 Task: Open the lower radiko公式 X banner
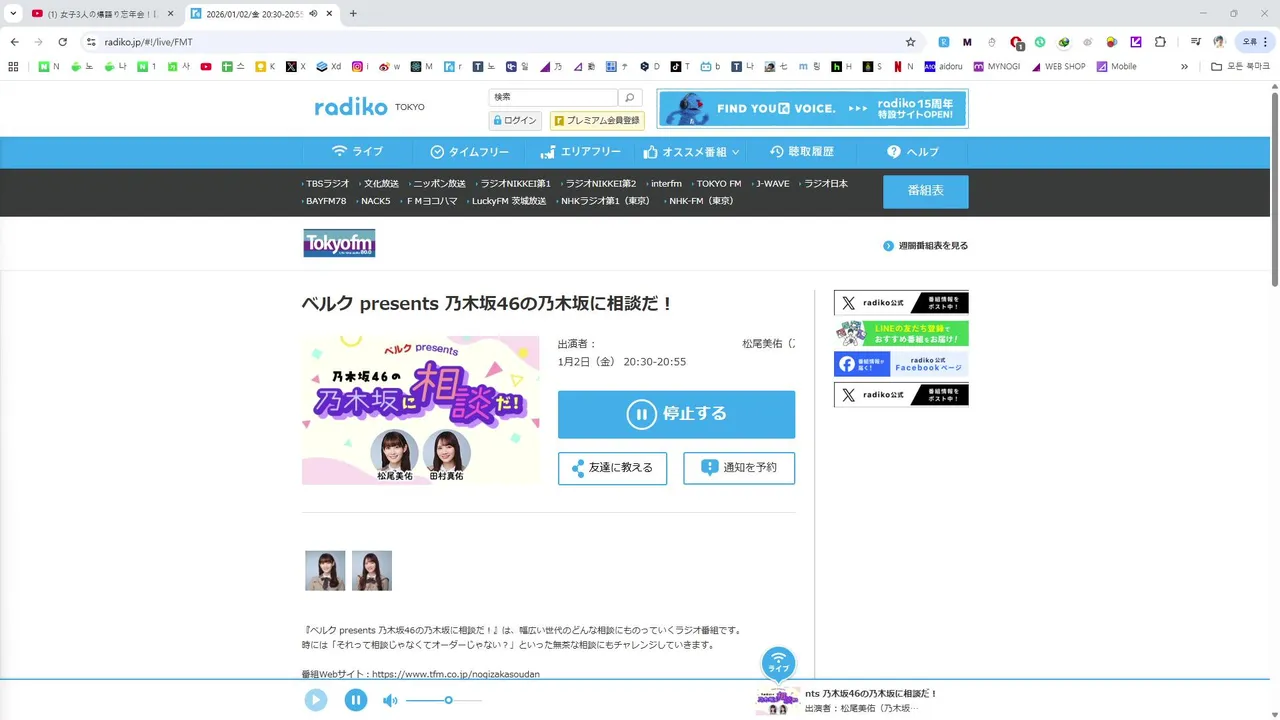click(901, 395)
